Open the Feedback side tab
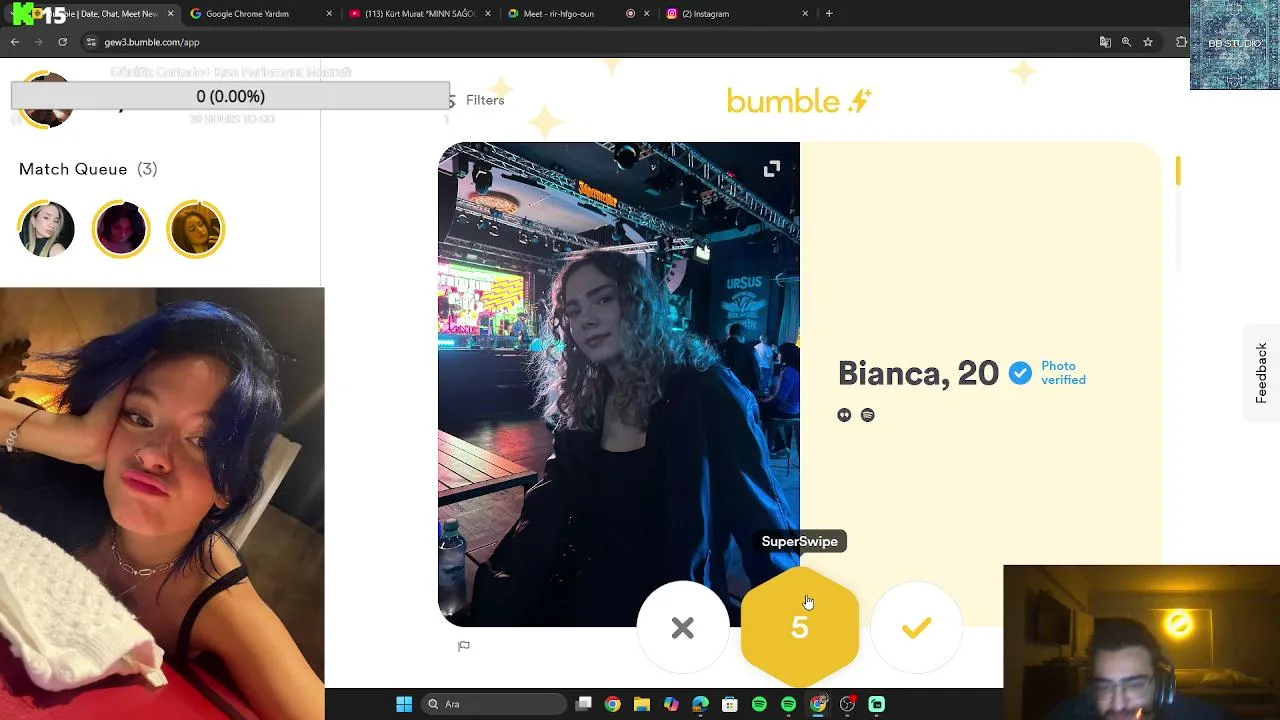Screen dimensions: 1280x720 pyautogui.click(x=1262, y=373)
